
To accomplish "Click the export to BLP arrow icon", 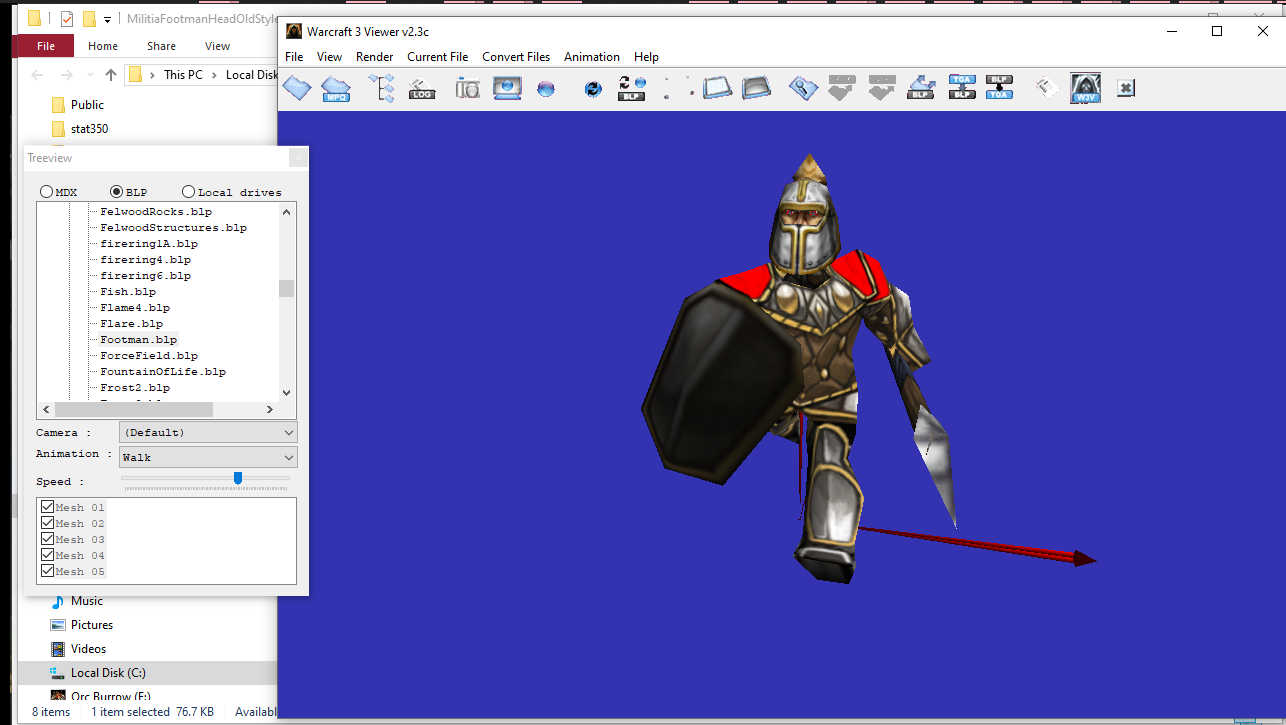I will point(921,88).
